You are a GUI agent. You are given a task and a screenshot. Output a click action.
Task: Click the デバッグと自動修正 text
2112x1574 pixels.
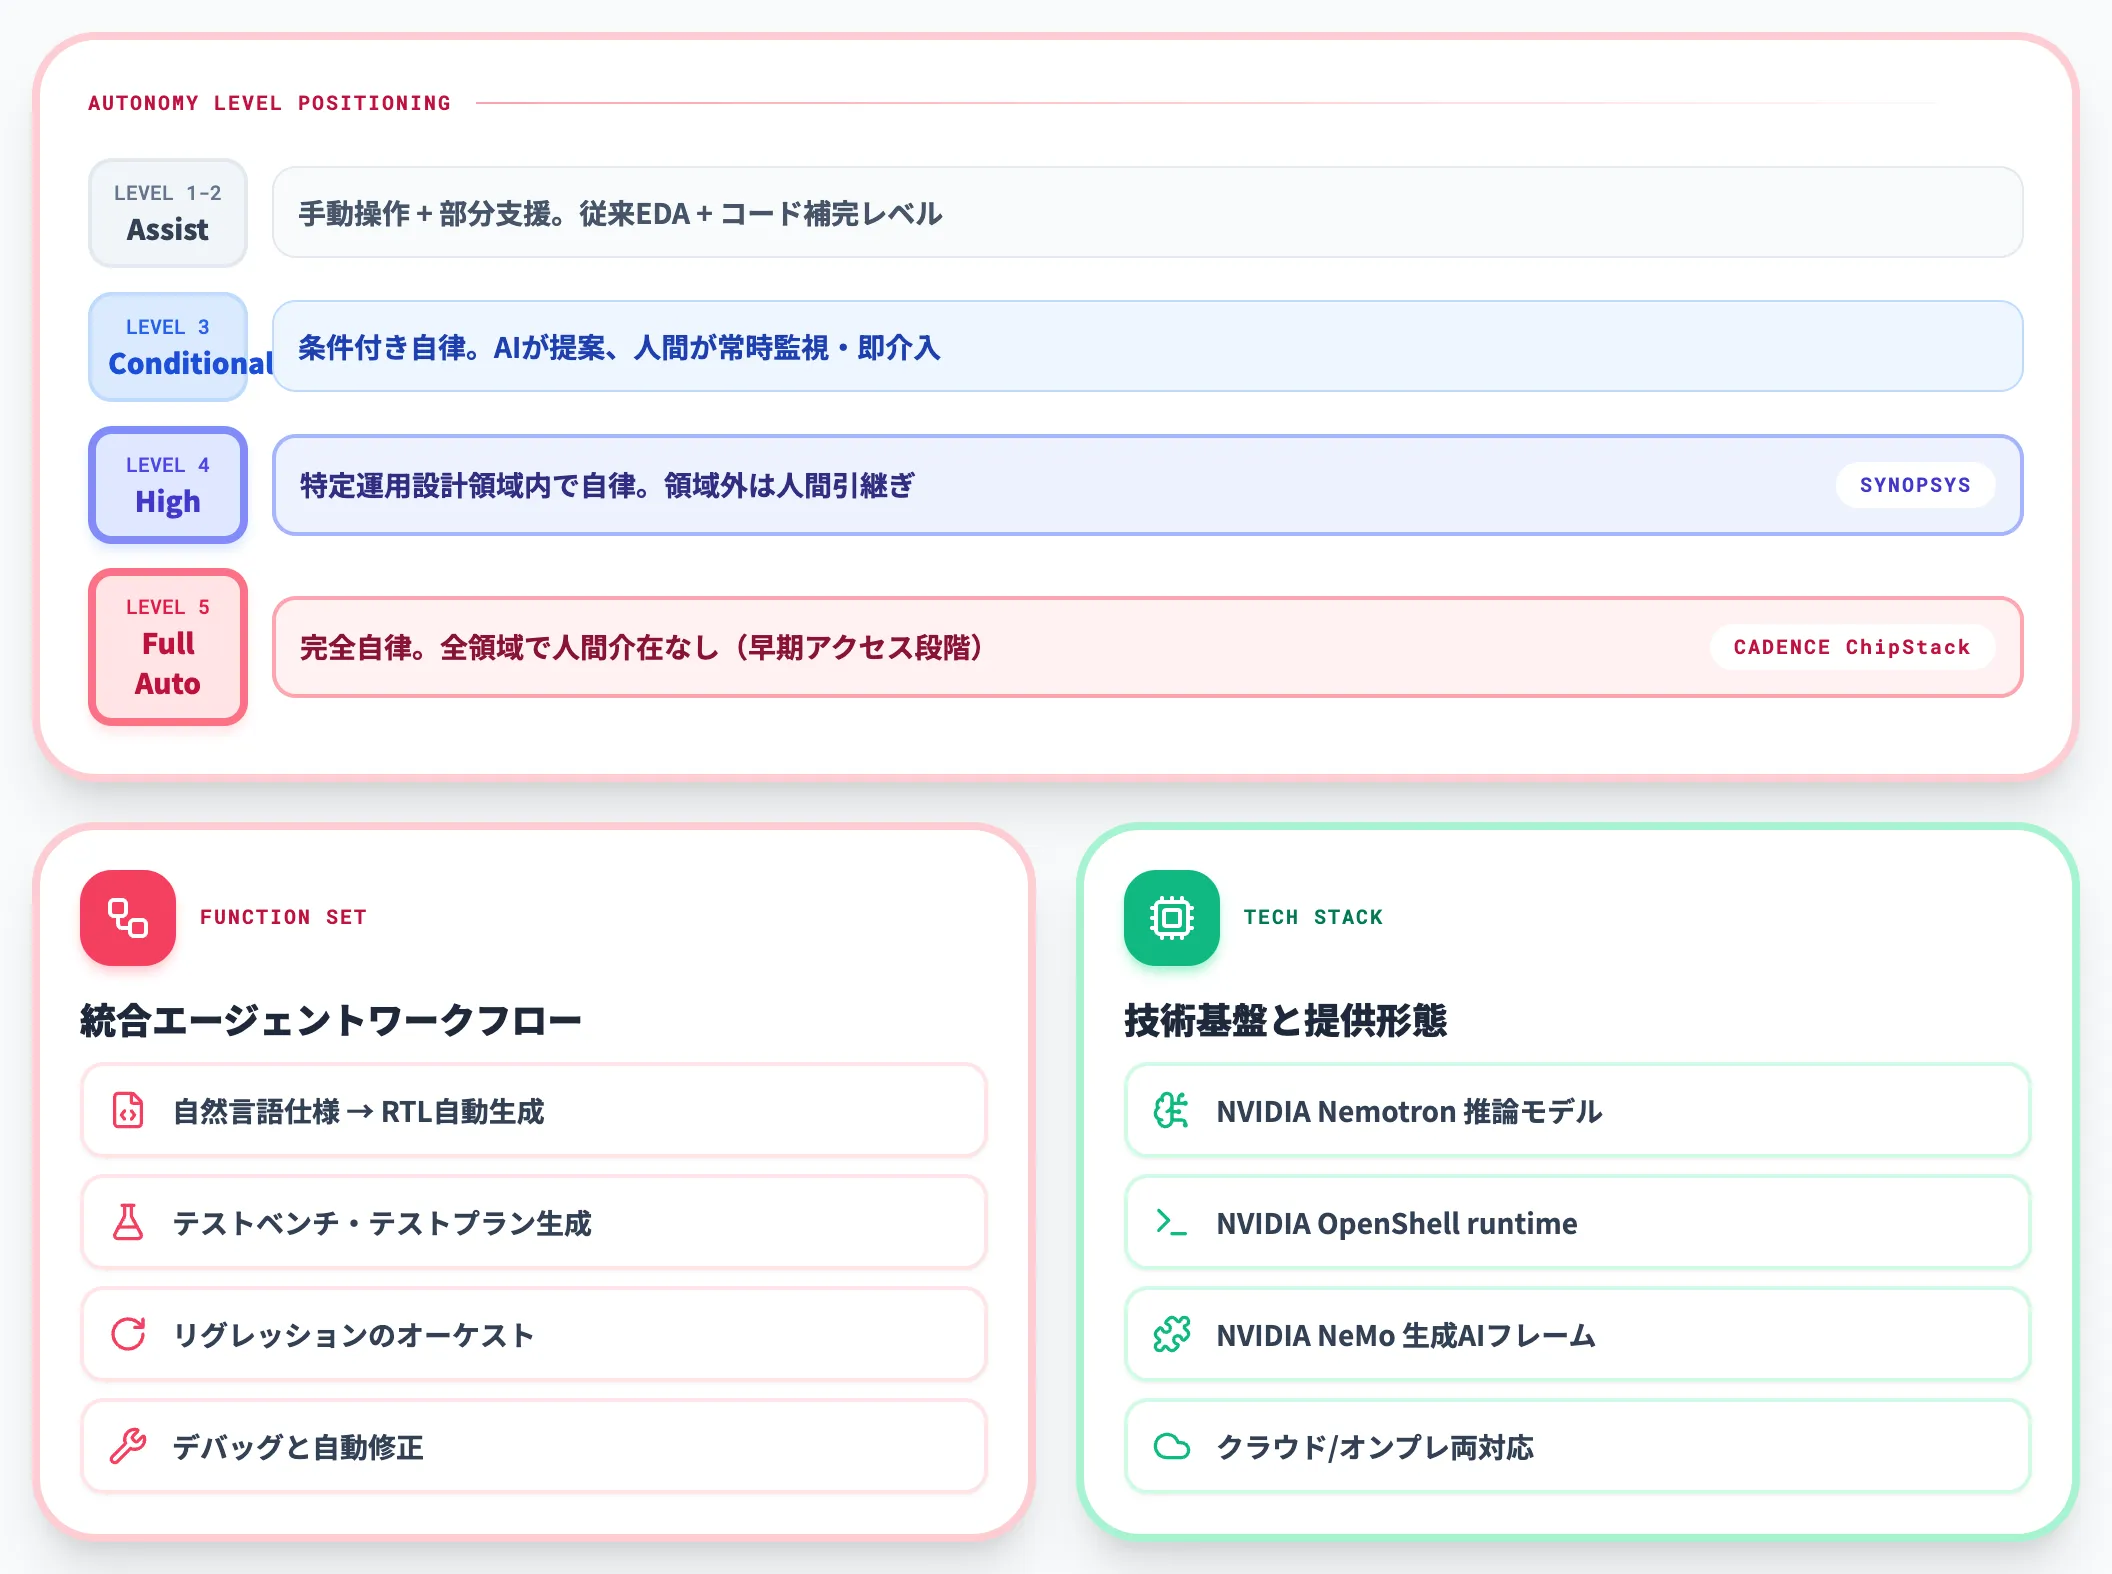298,1448
